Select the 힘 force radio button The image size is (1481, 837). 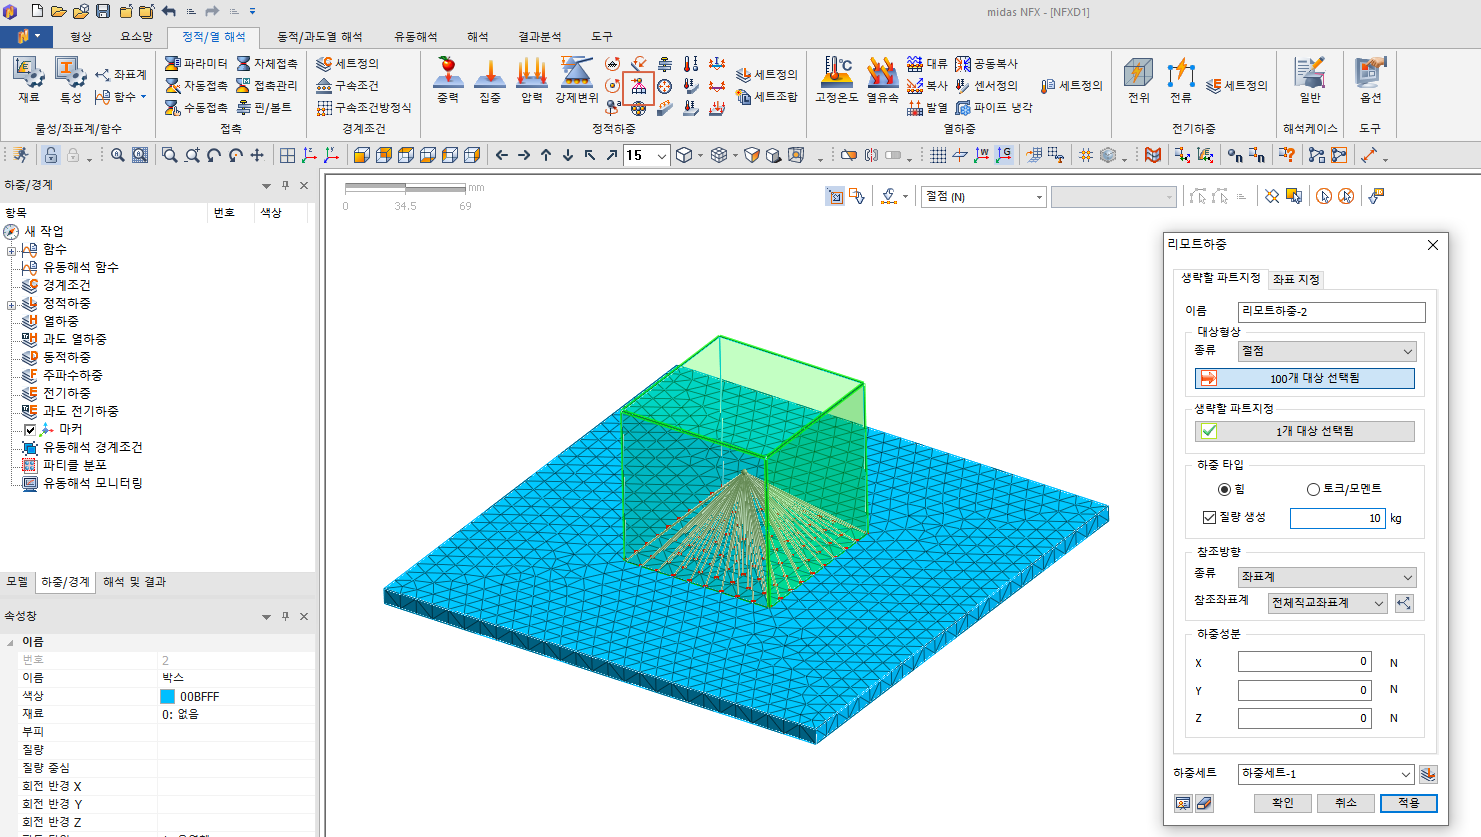(x=1224, y=489)
